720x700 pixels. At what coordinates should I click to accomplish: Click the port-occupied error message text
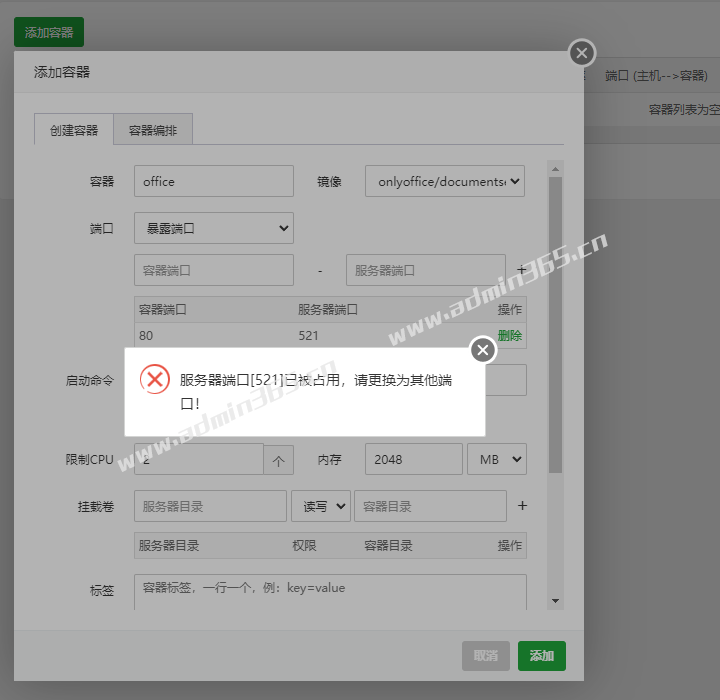316,392
